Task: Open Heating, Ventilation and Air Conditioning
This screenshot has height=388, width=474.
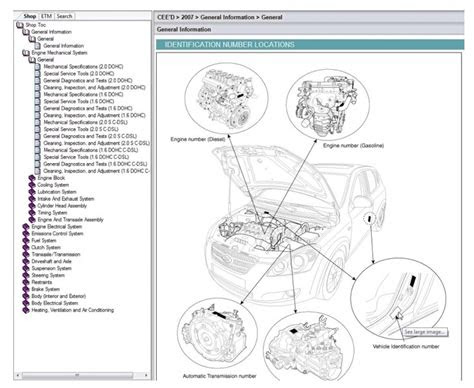Action: click(73, 310)
